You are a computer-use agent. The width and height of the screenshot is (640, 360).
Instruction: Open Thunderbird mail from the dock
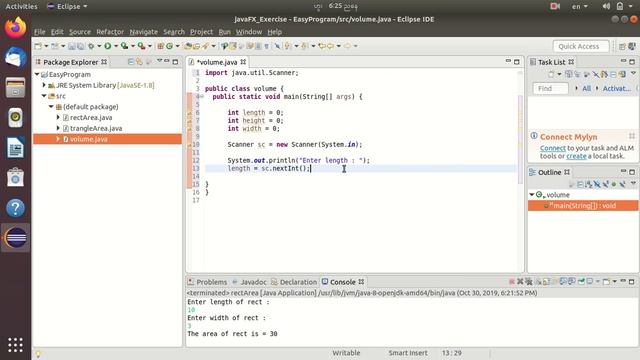16,58
